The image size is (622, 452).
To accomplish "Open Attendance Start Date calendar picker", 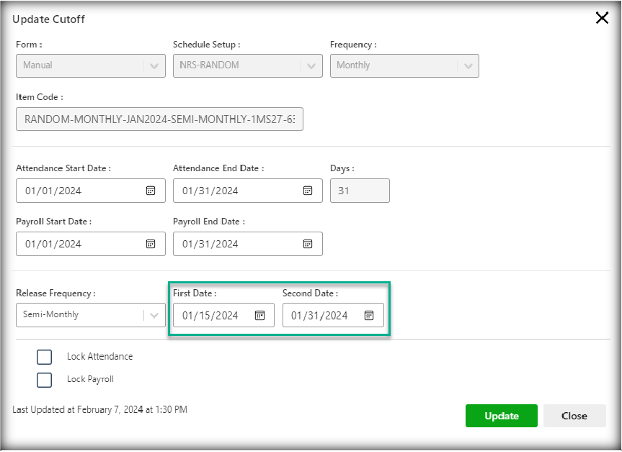I will coord(151,190).
